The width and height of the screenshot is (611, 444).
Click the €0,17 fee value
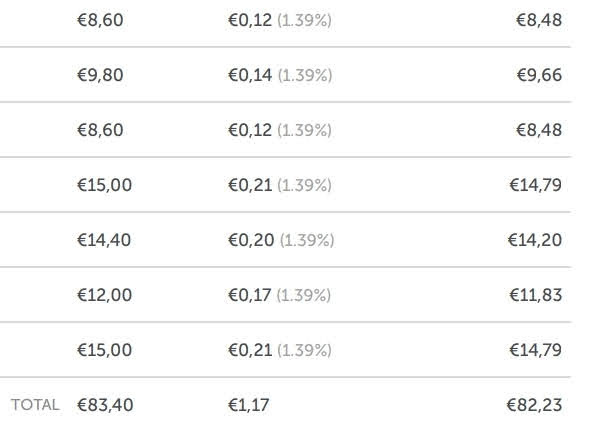tap(250, 295)
